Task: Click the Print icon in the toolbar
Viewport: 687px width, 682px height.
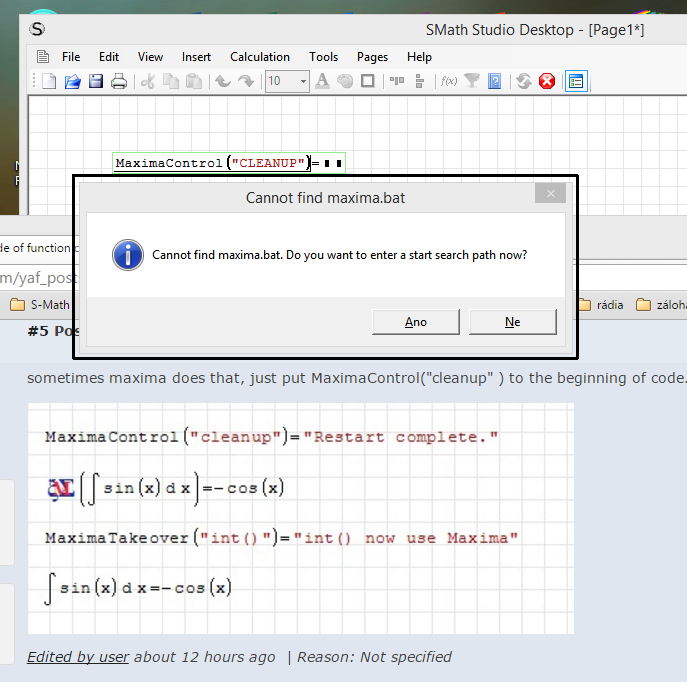Action: (x=119, y=82)
